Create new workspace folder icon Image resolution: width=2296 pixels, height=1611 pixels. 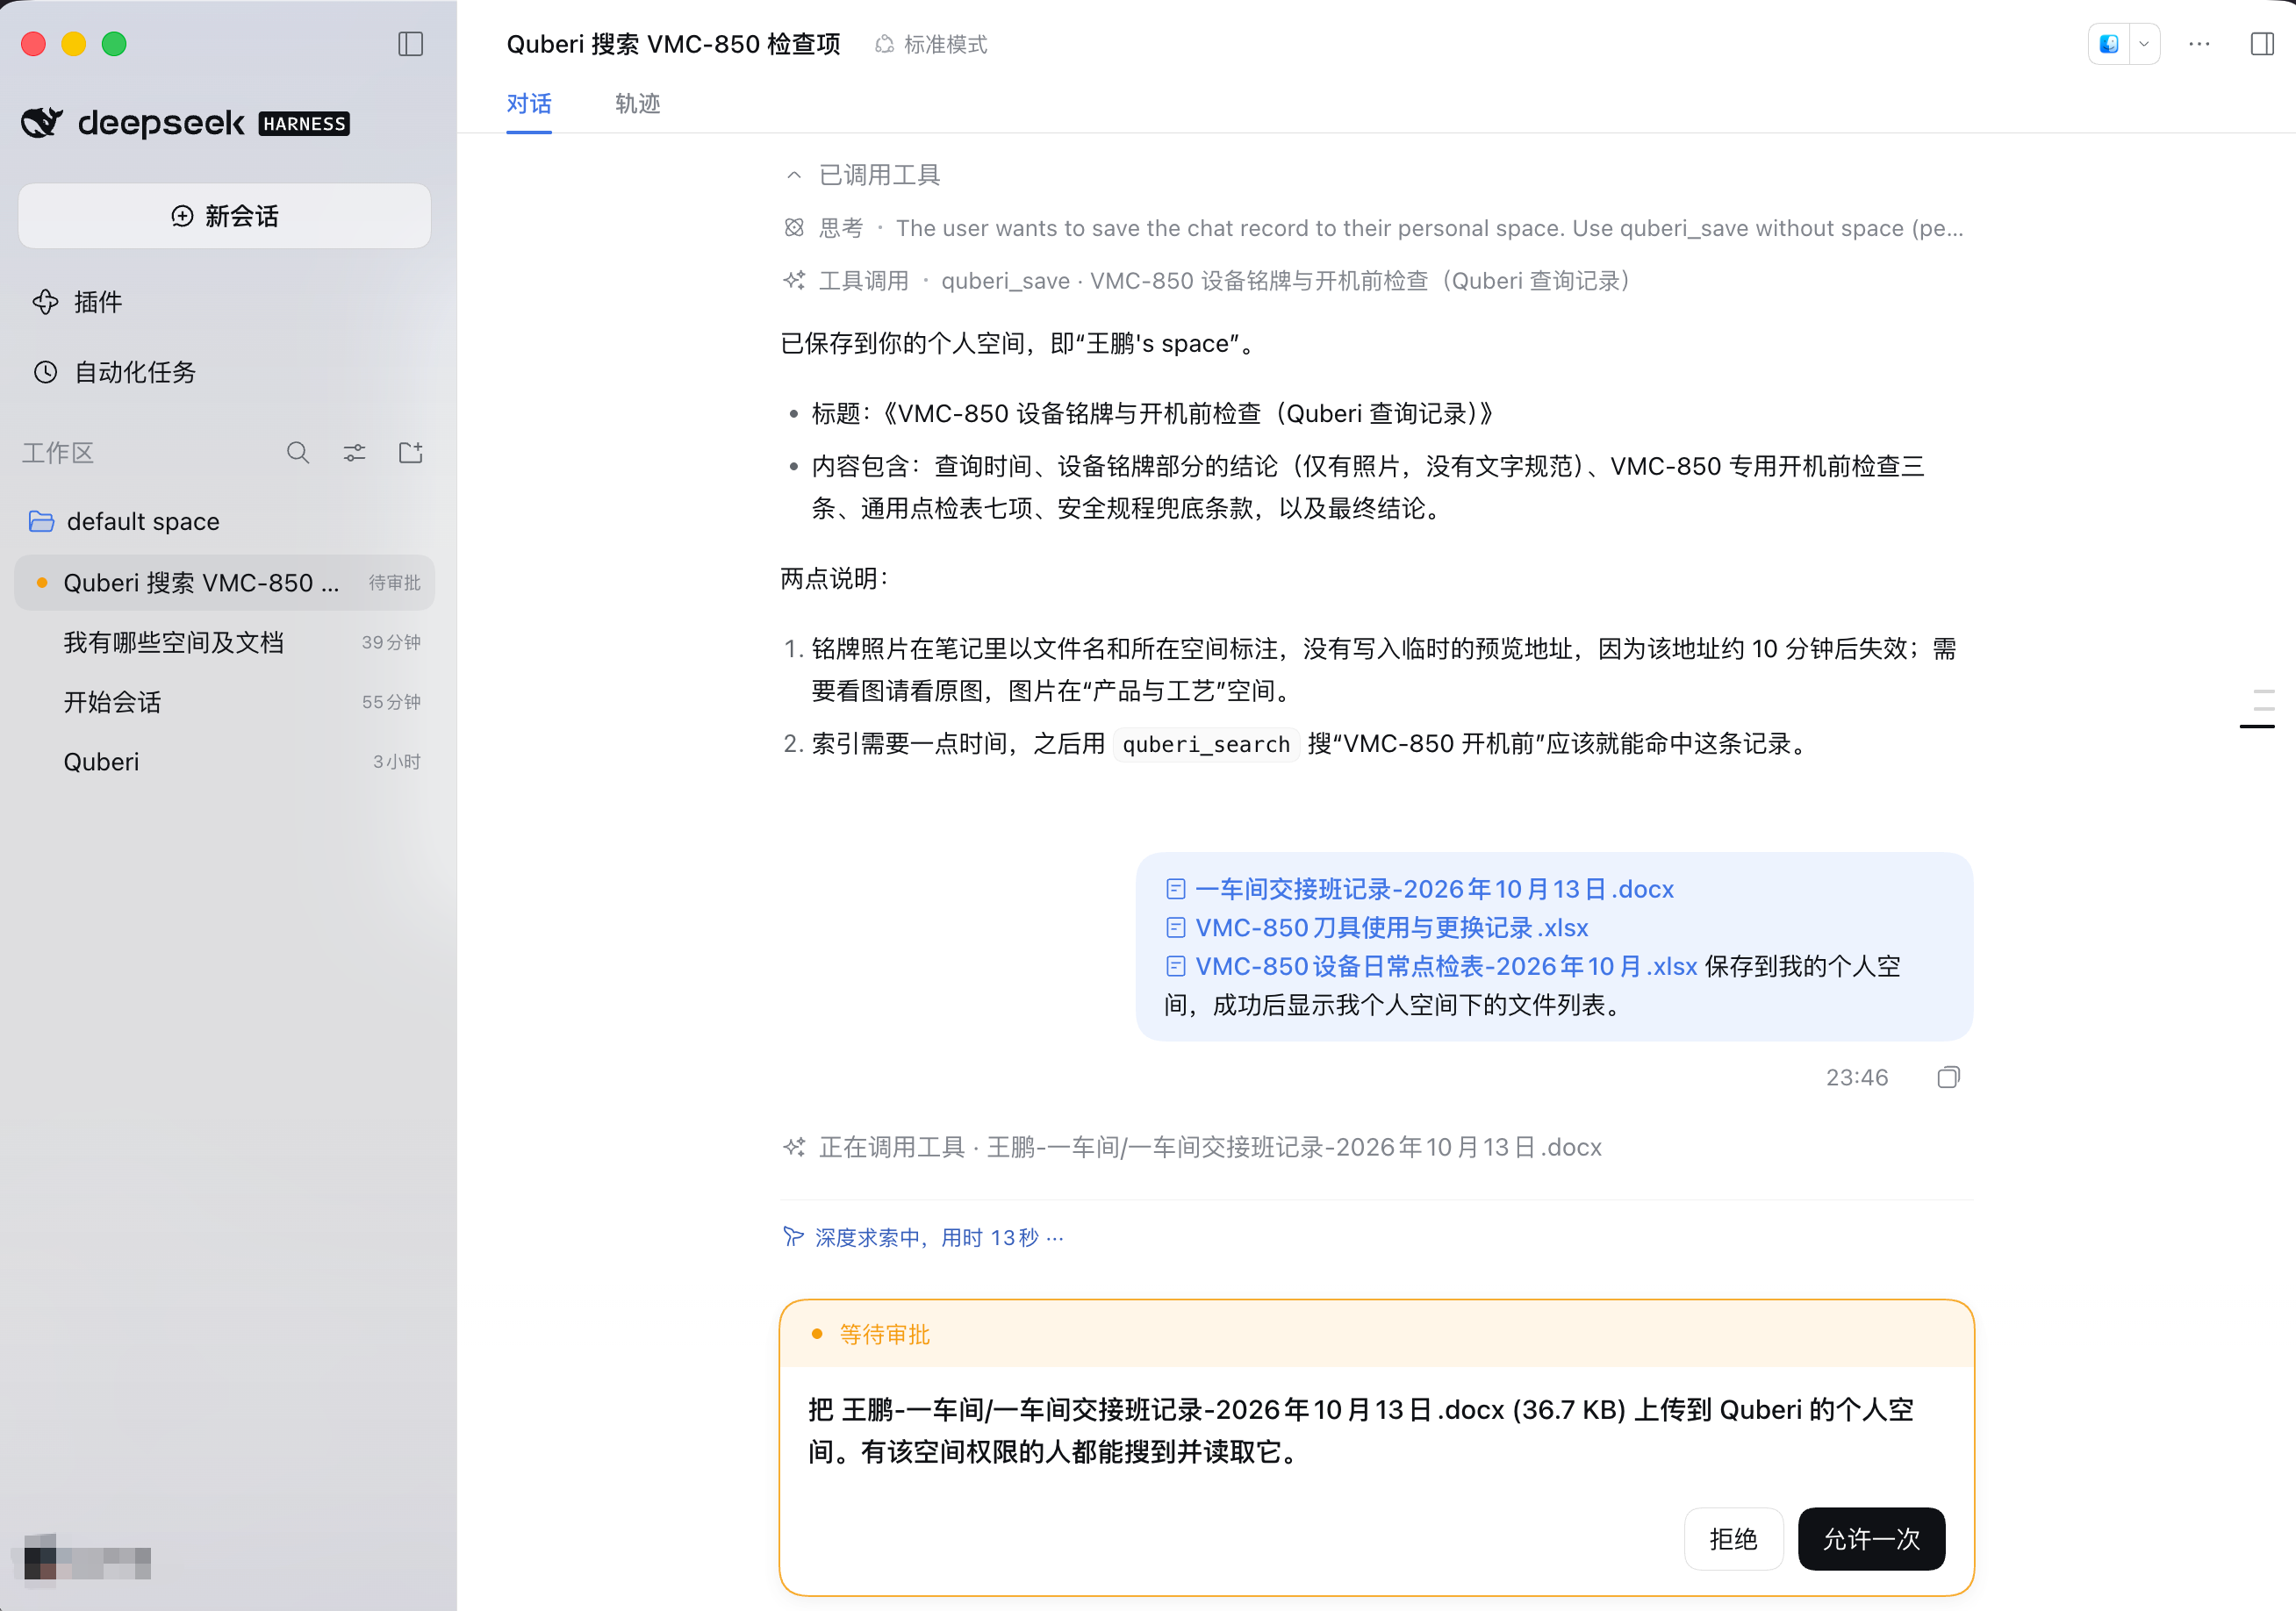click(411, 453)
